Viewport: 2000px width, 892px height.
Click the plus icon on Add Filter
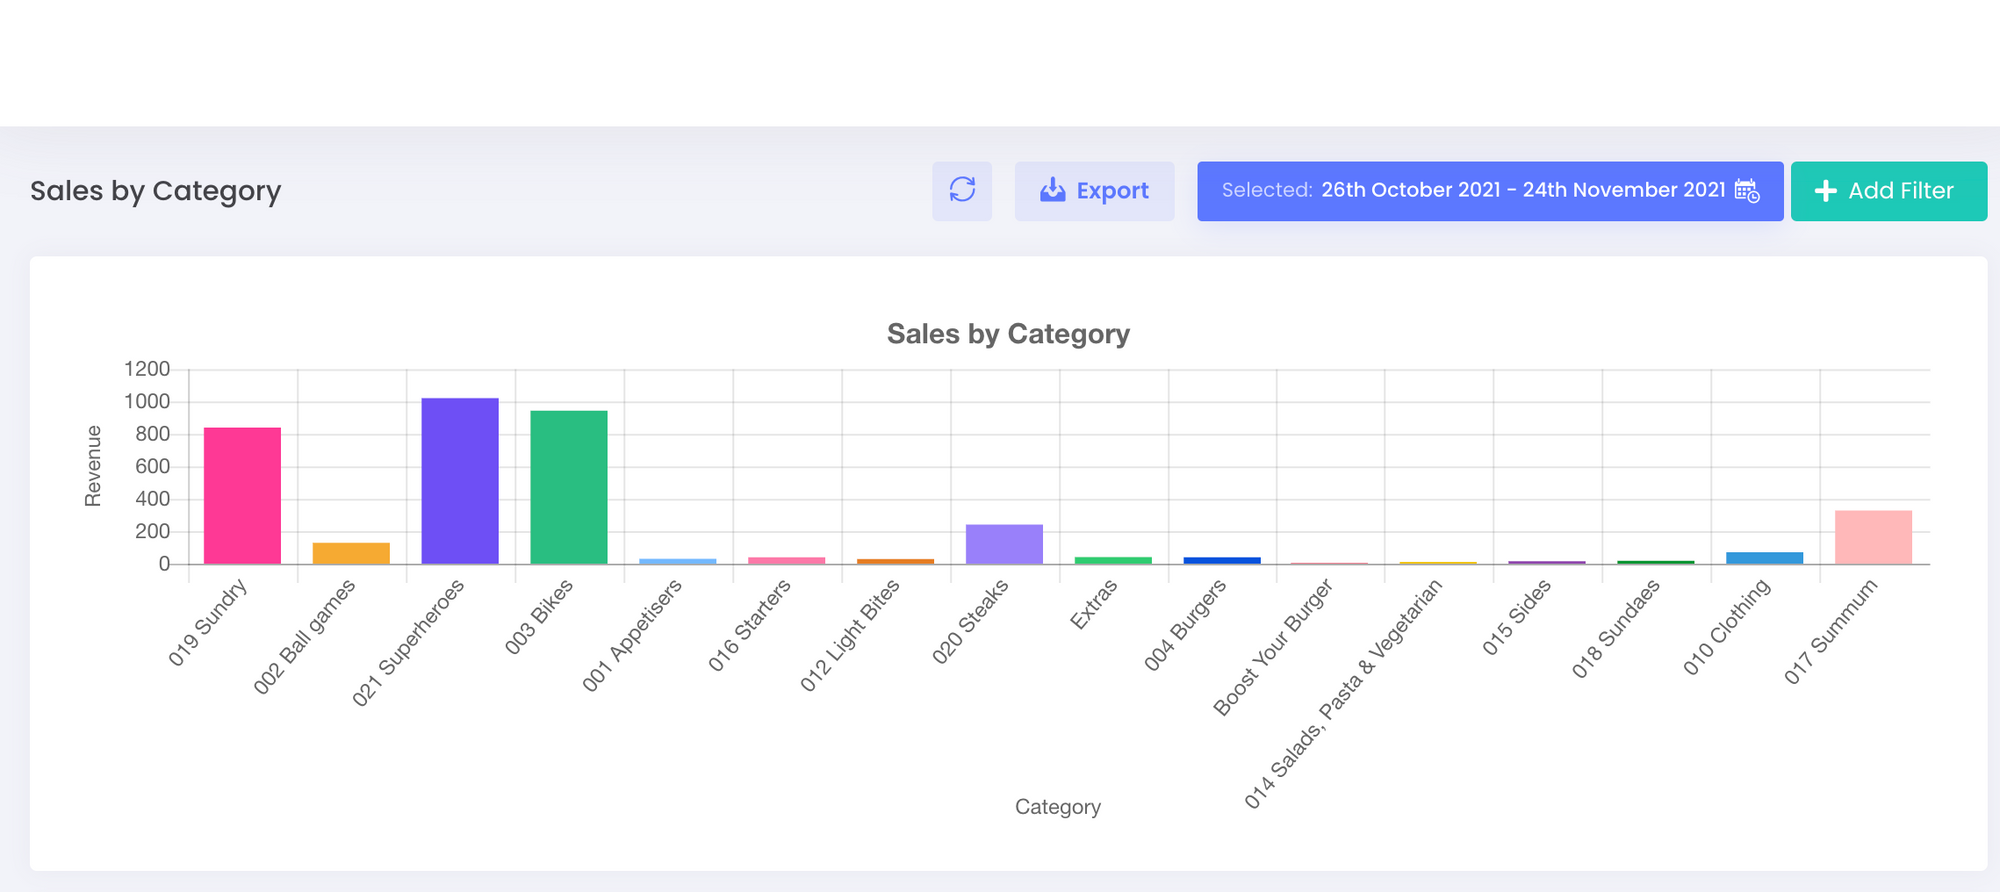1825,190
